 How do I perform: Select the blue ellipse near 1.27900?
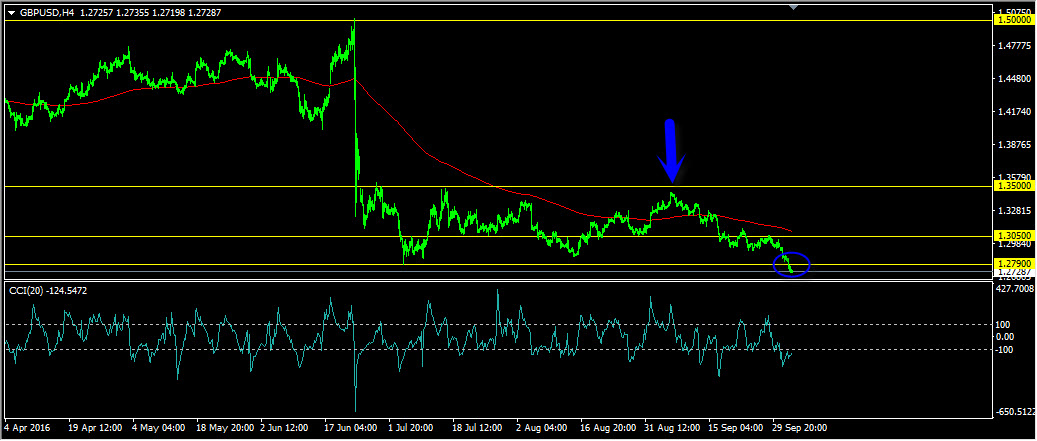tap(792, 264)
